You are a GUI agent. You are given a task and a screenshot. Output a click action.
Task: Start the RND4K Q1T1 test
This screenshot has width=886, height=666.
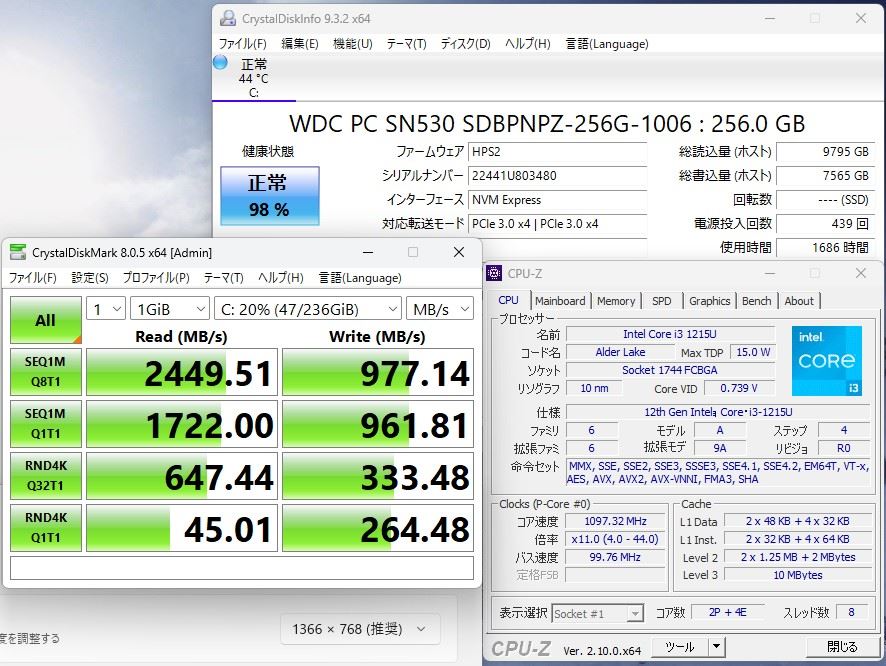(x=46, y=528)
